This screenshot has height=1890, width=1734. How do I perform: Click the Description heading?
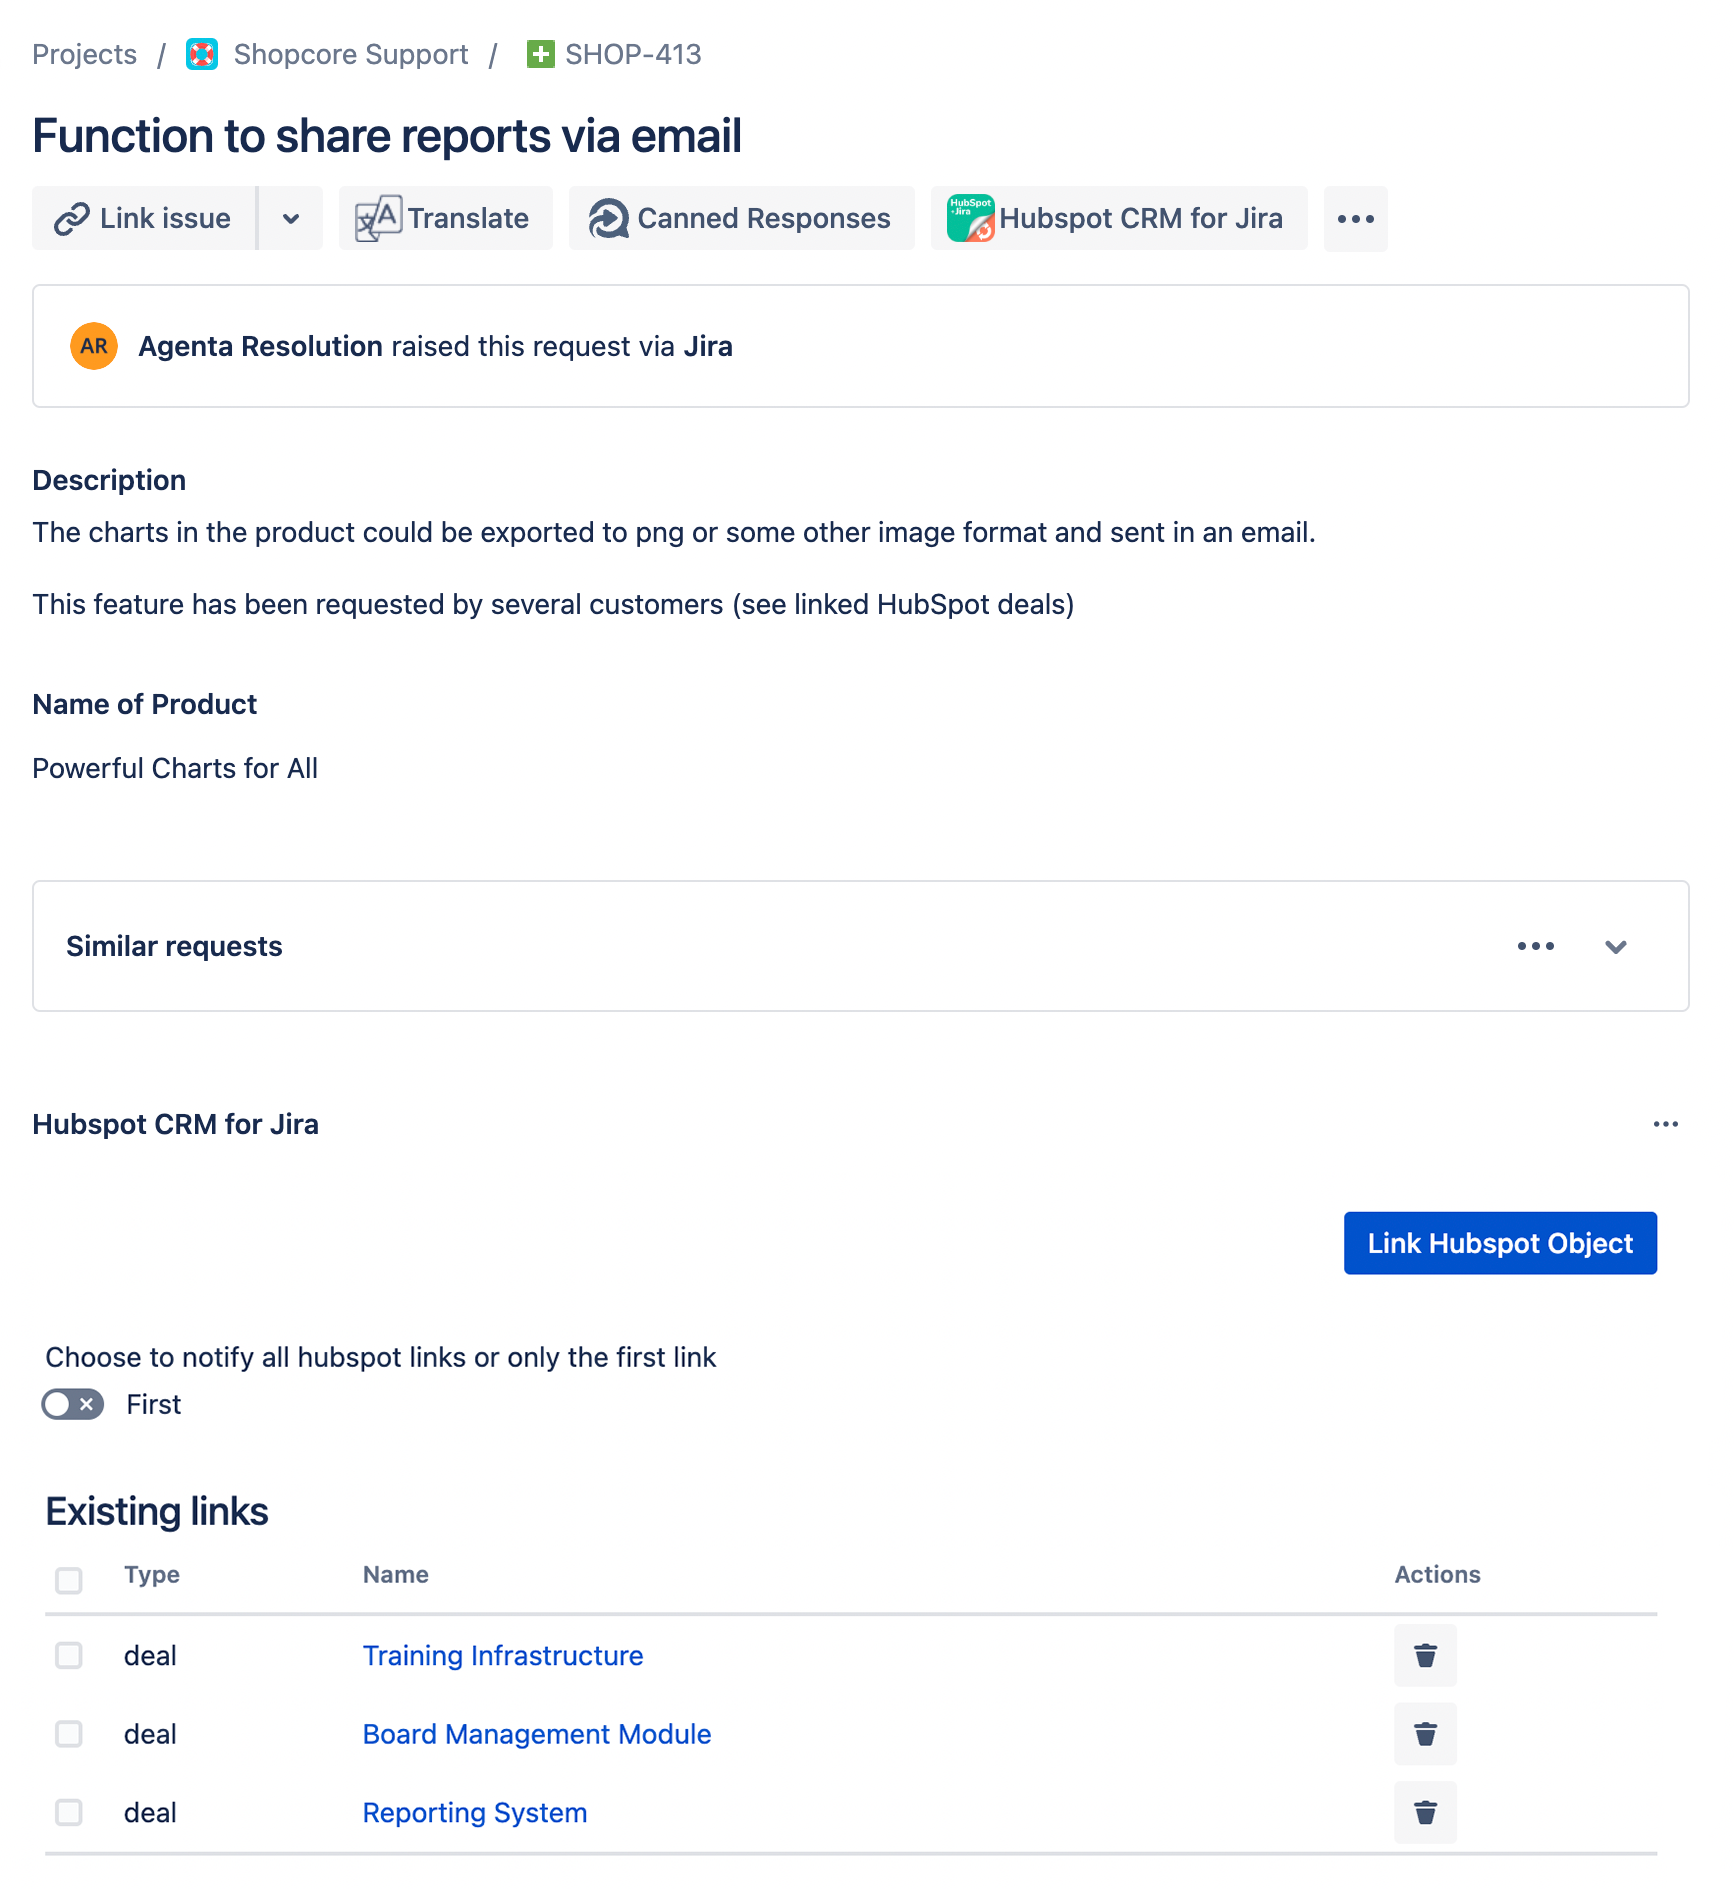[109, 480]
